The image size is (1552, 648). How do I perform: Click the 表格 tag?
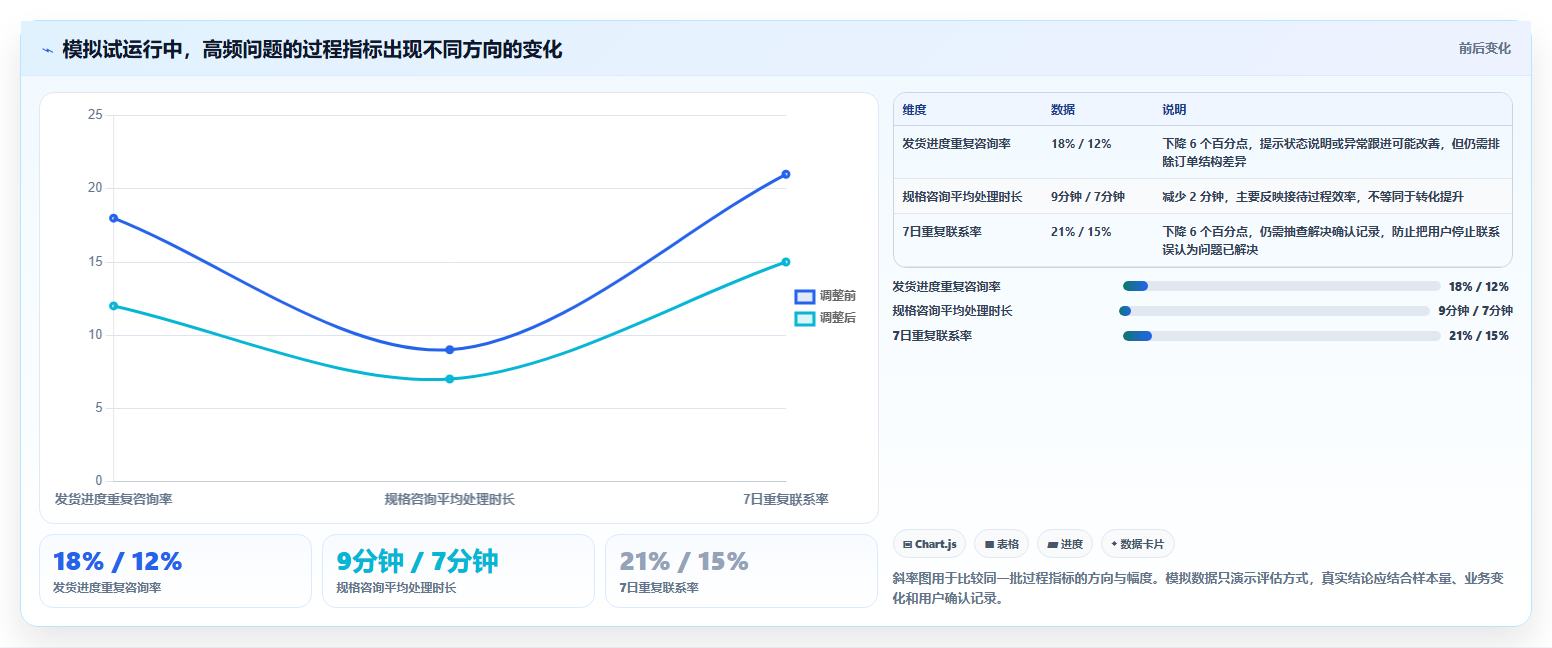coord(1001,544)
